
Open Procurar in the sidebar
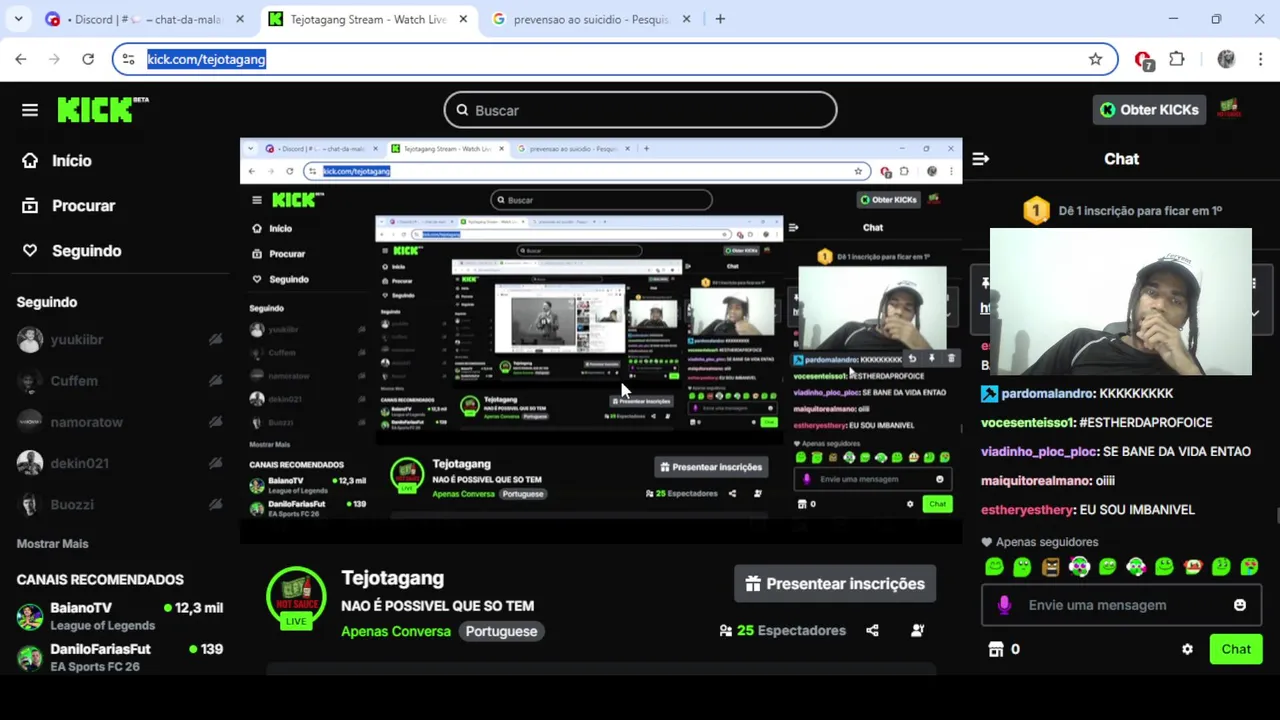click(x=69, y=206)
